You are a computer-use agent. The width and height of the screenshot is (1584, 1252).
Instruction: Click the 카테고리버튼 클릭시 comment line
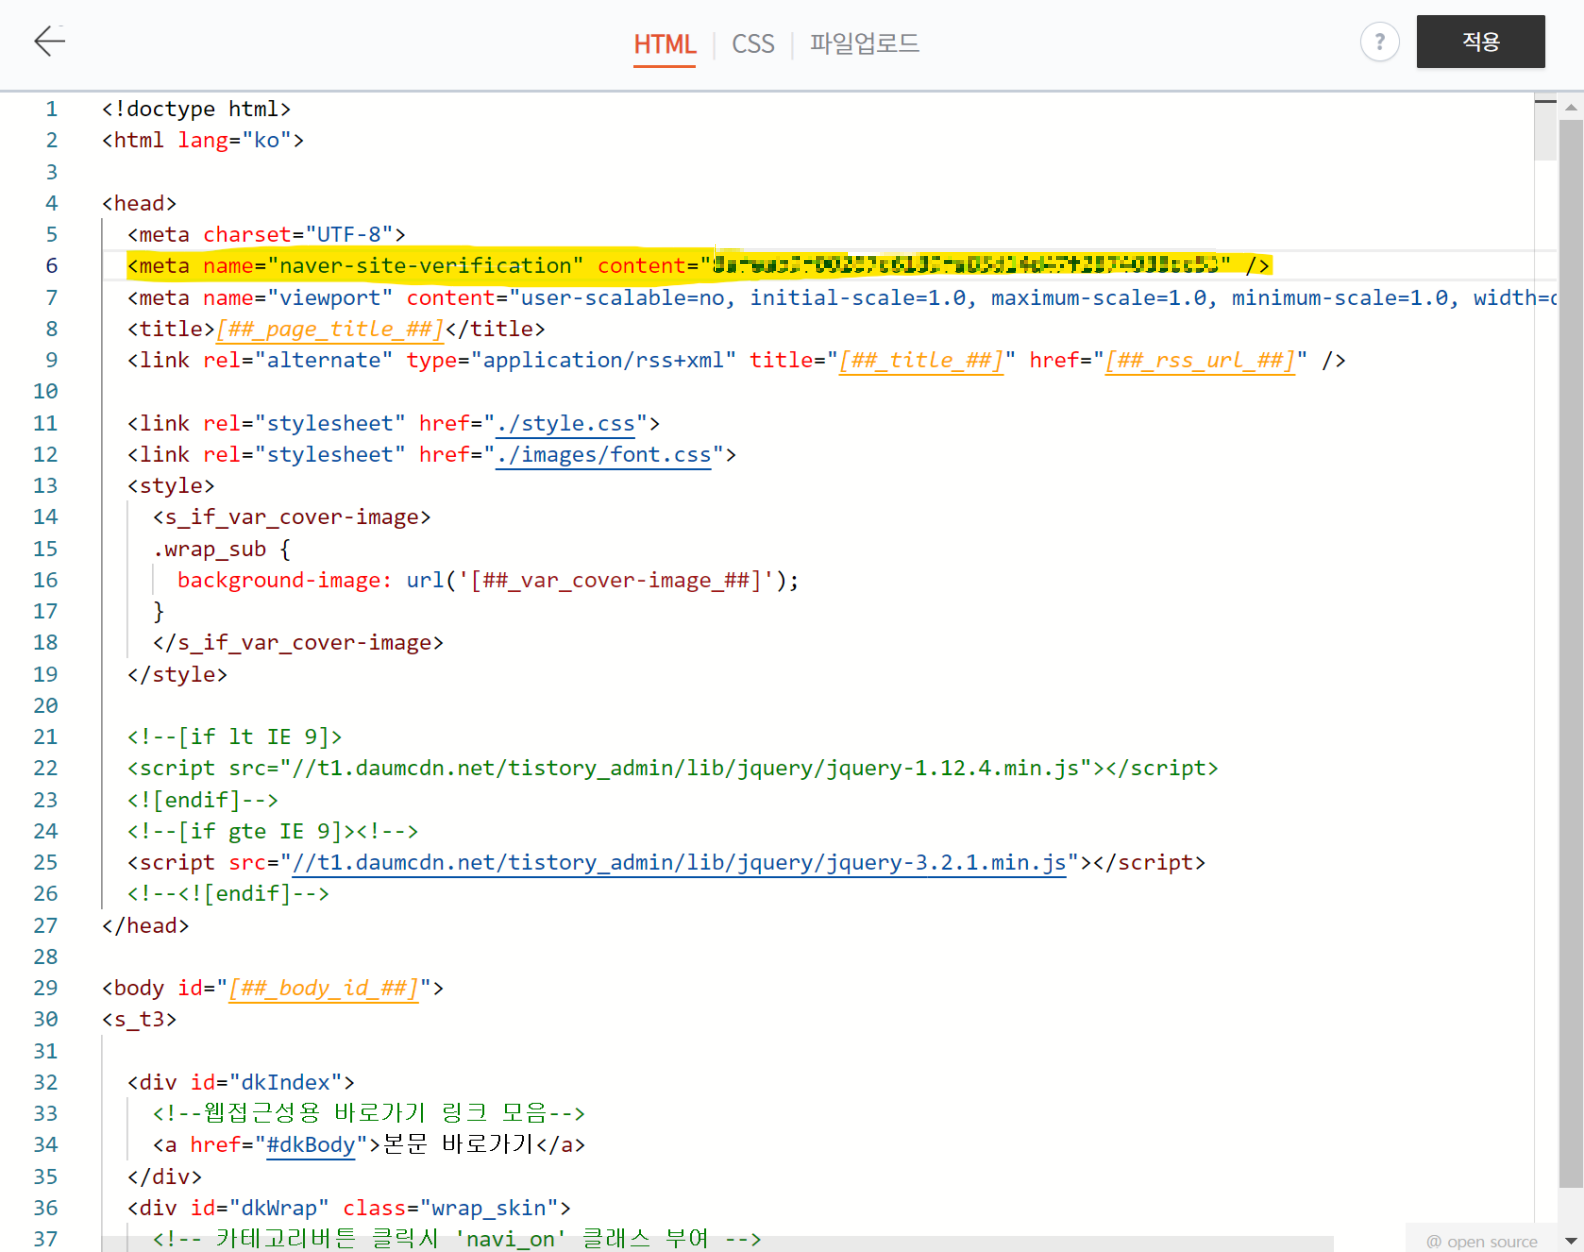point(457,1239)
